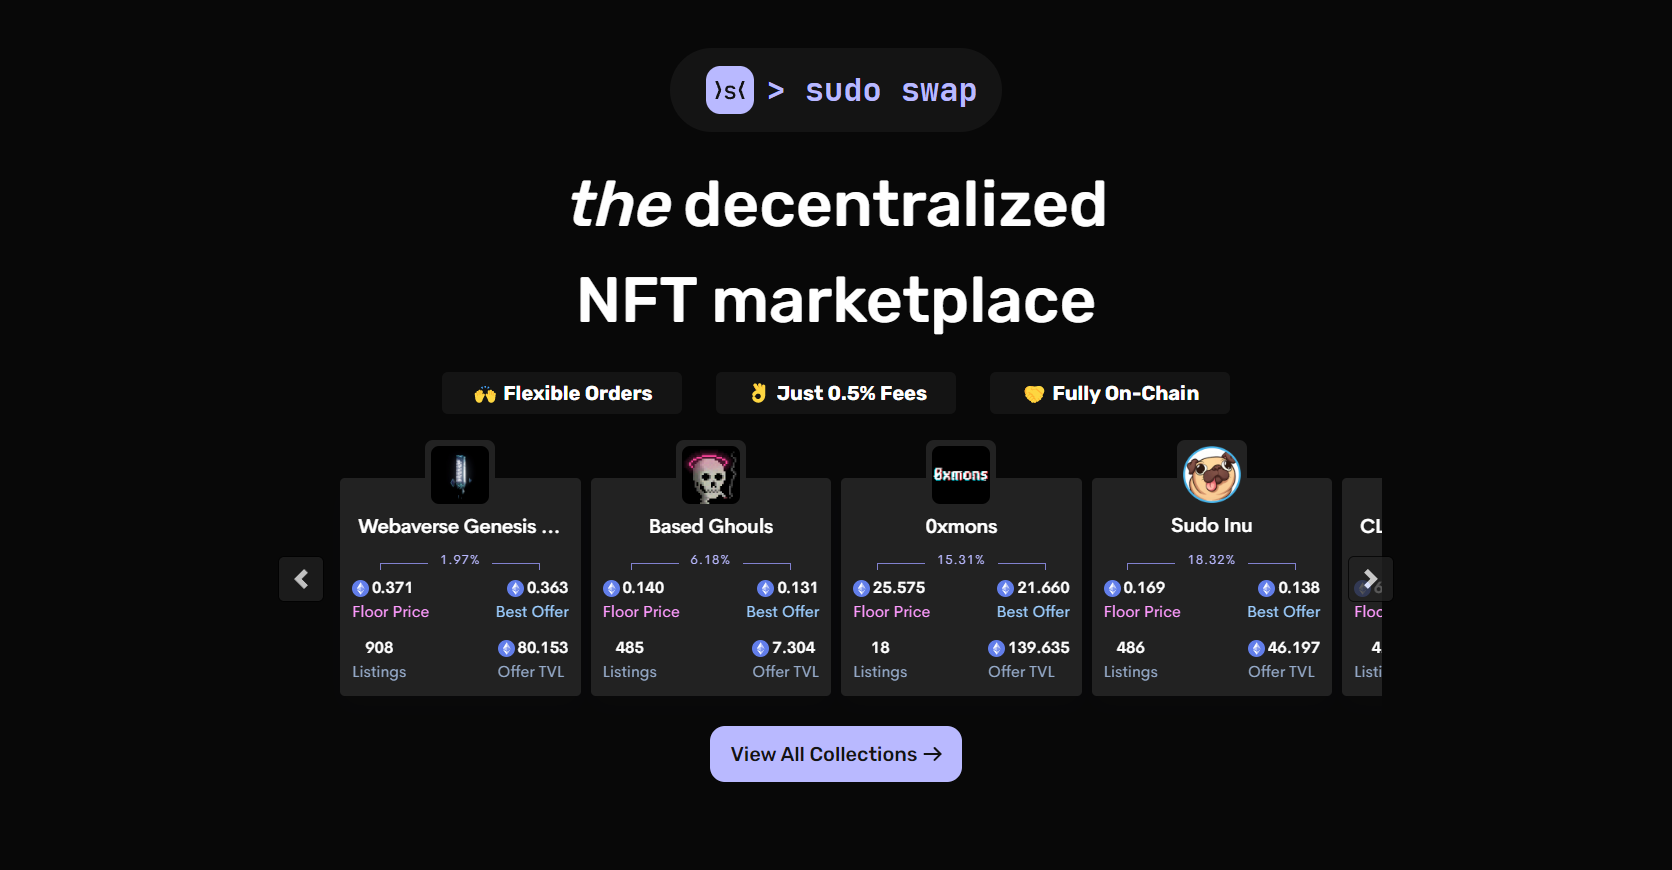The width and height of the screenshot is (1672, 870).
Task: Select the Just 0.5% Fees badge
Action: point(836,393)
